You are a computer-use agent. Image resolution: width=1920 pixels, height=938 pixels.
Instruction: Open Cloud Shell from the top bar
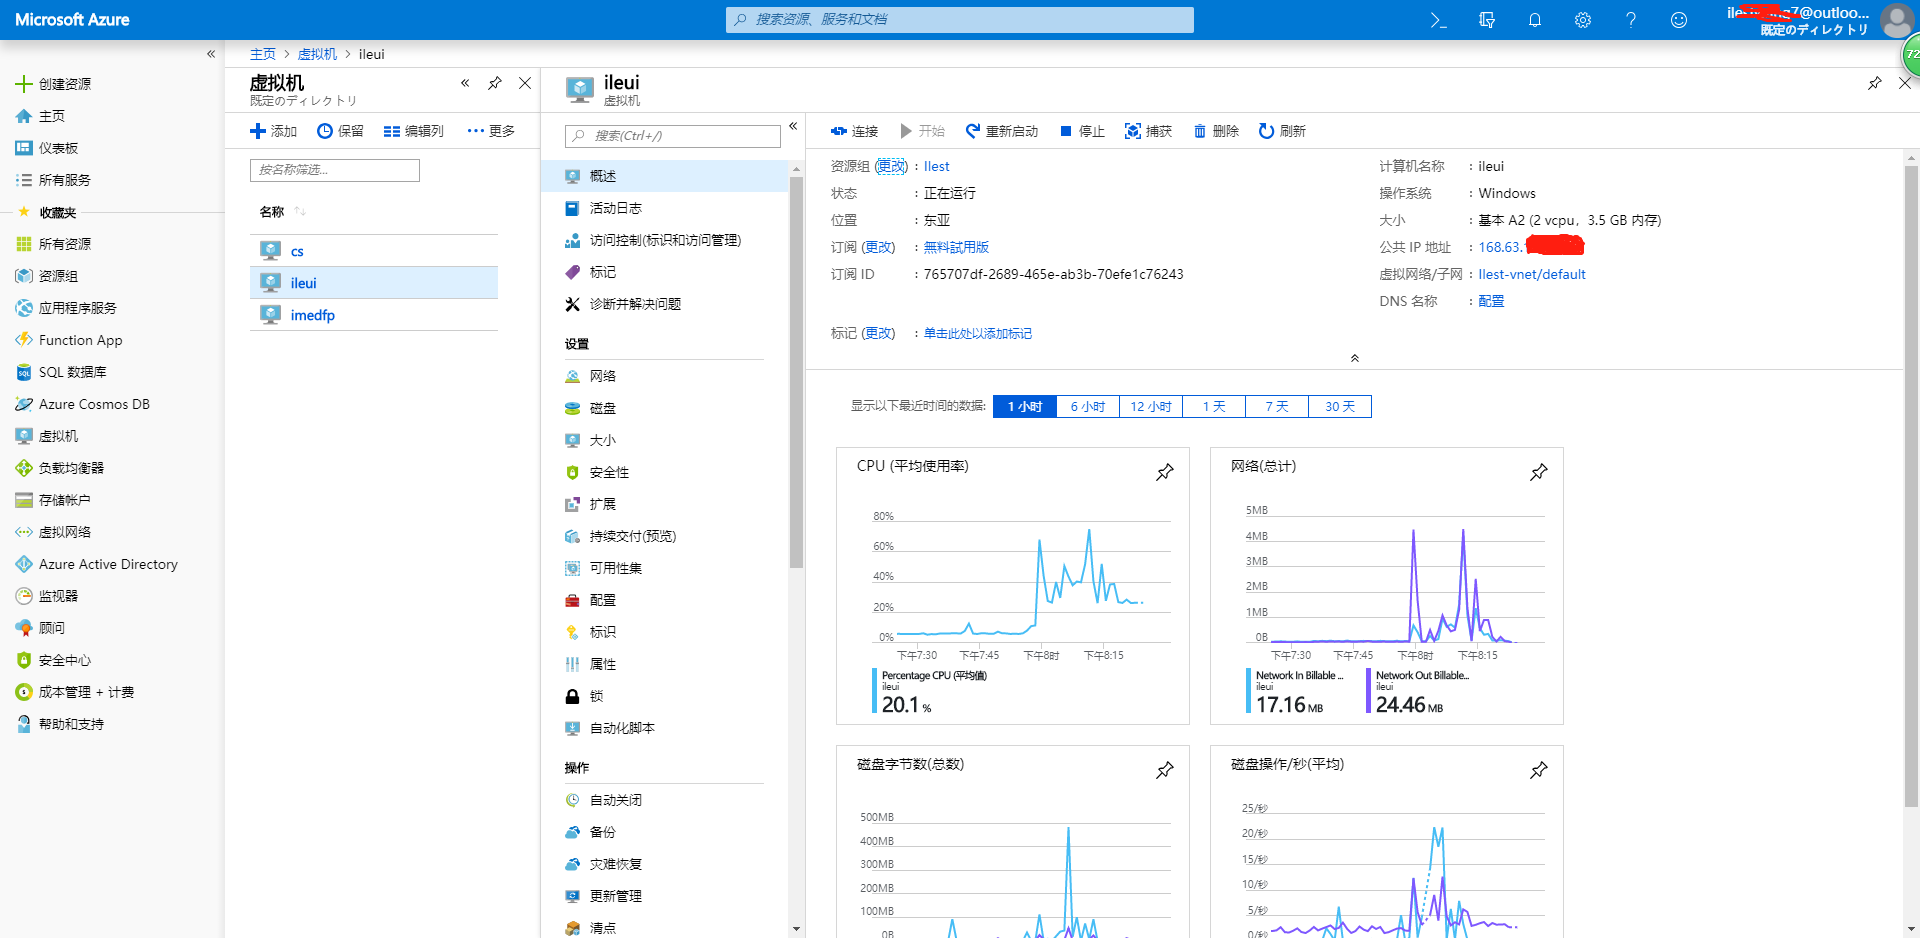tap(1438, 20)
